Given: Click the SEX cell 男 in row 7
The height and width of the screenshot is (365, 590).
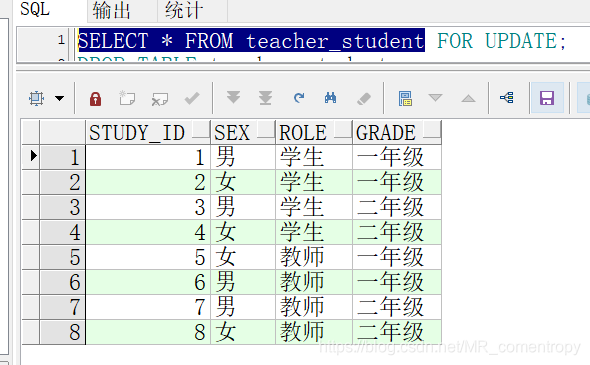Looking at the screenshot, I should [243, 307].
